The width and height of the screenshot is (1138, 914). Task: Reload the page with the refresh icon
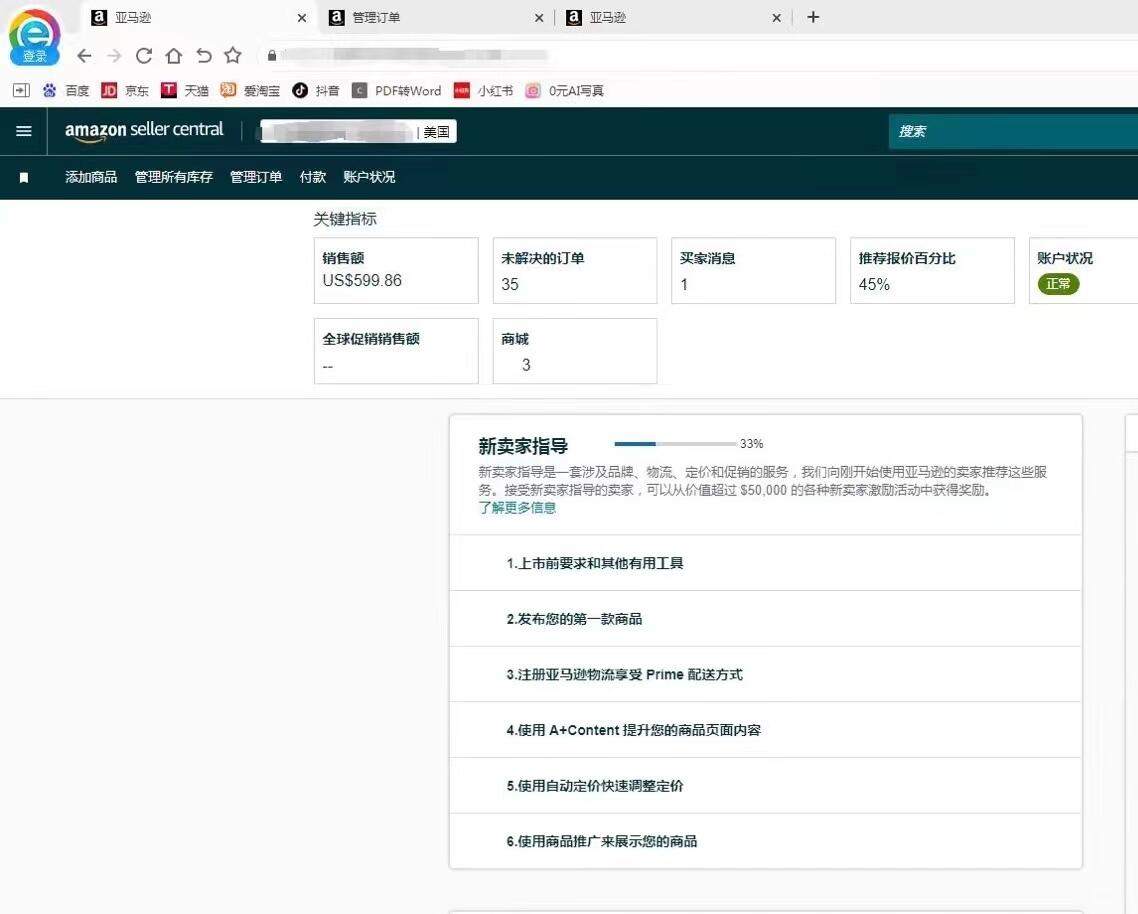coord(144,56)
